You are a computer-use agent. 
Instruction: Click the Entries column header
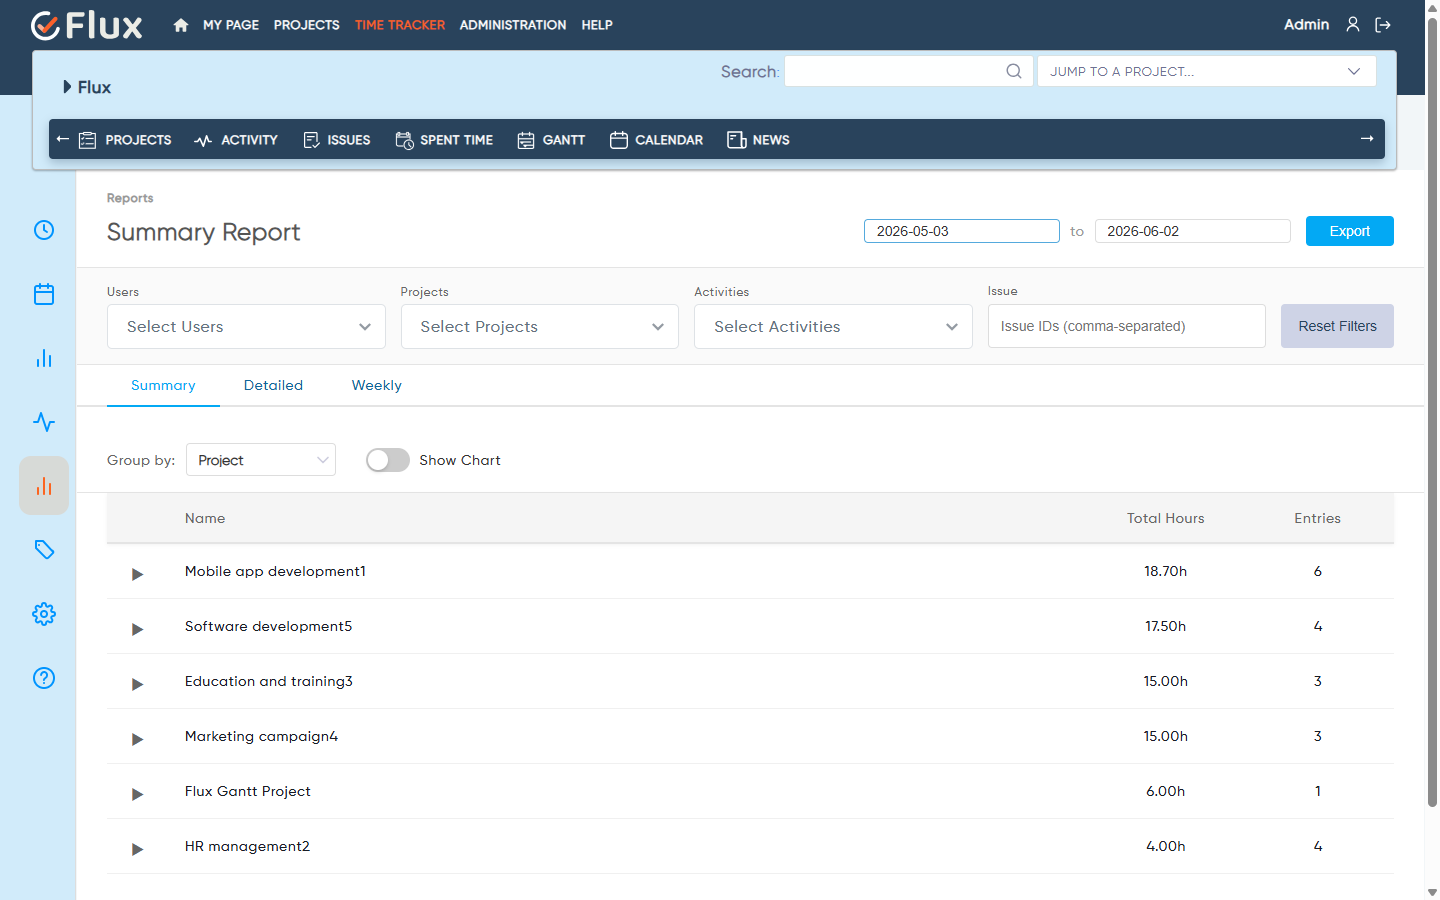(1318, 518)
